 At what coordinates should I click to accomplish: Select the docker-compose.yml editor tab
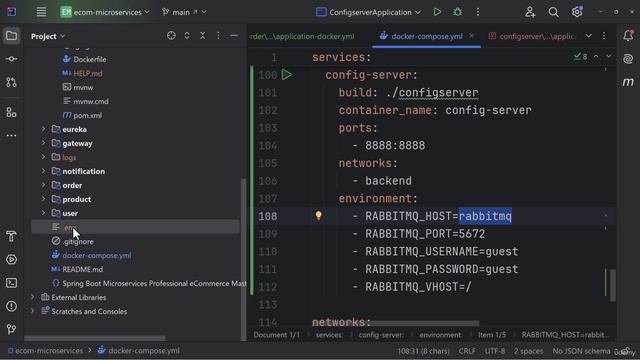coord(427,36)
